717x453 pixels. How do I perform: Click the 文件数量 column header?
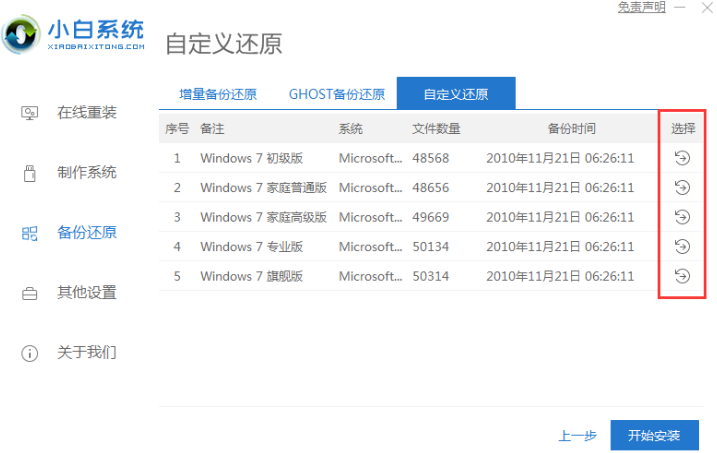coord(436,129)
